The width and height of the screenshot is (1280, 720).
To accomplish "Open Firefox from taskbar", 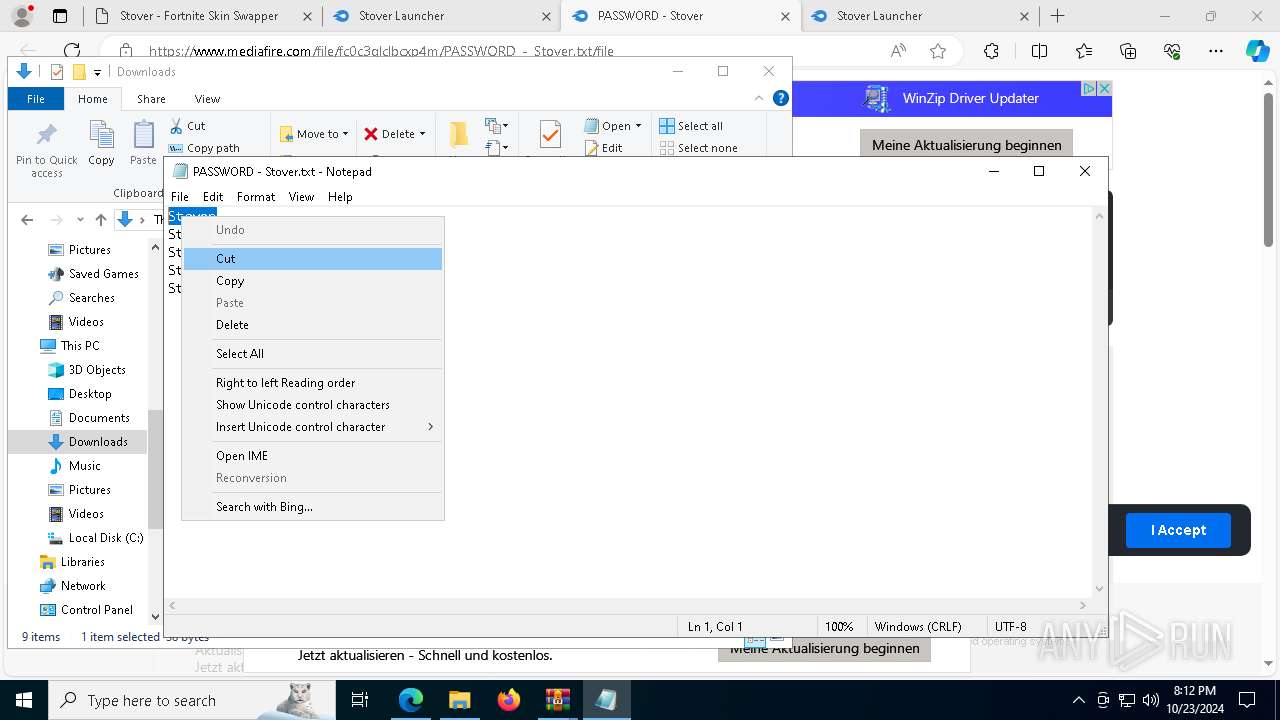I will pos(509,700).
